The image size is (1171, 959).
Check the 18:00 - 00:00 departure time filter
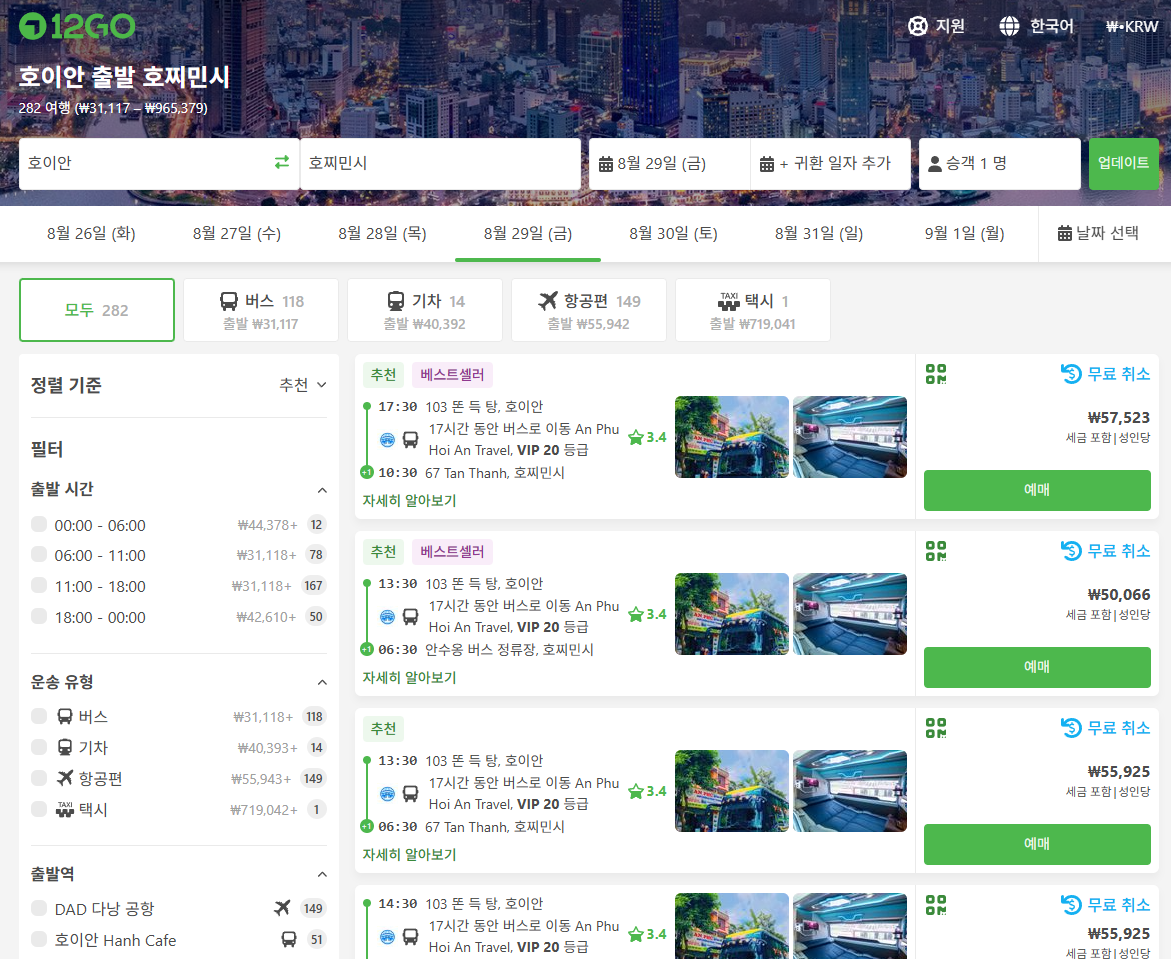[x=39, y=616]
